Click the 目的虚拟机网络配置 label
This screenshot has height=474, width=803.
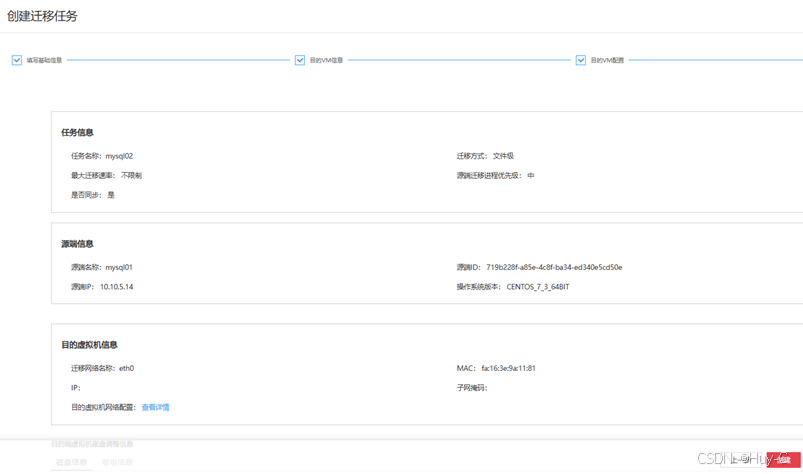click(x=103, y=407)
